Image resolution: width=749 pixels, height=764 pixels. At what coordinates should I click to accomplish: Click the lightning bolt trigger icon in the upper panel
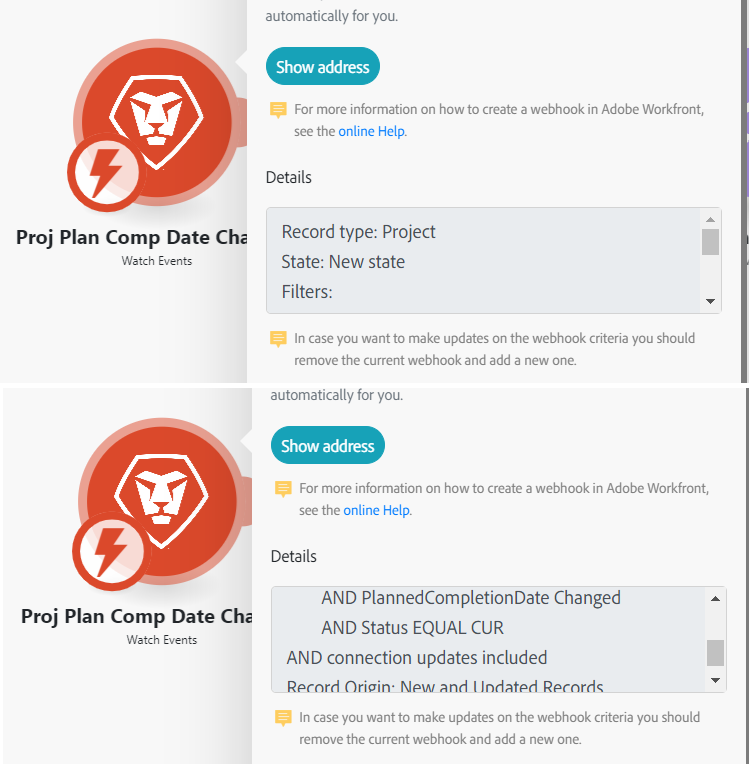click(105, 172)
